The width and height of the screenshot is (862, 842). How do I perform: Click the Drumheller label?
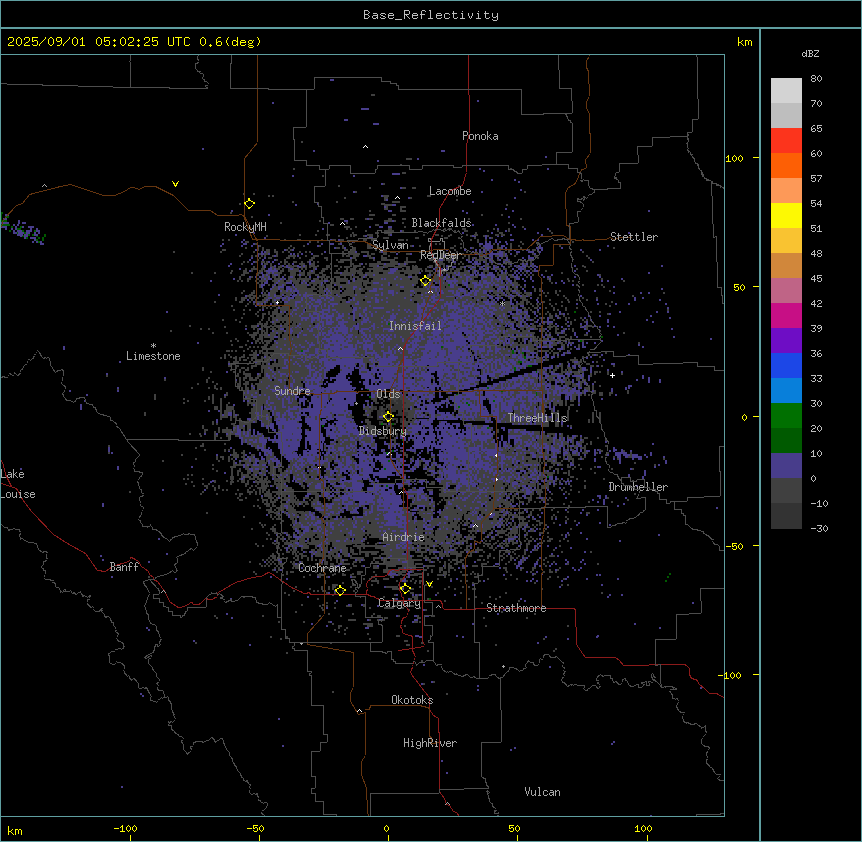638,487
